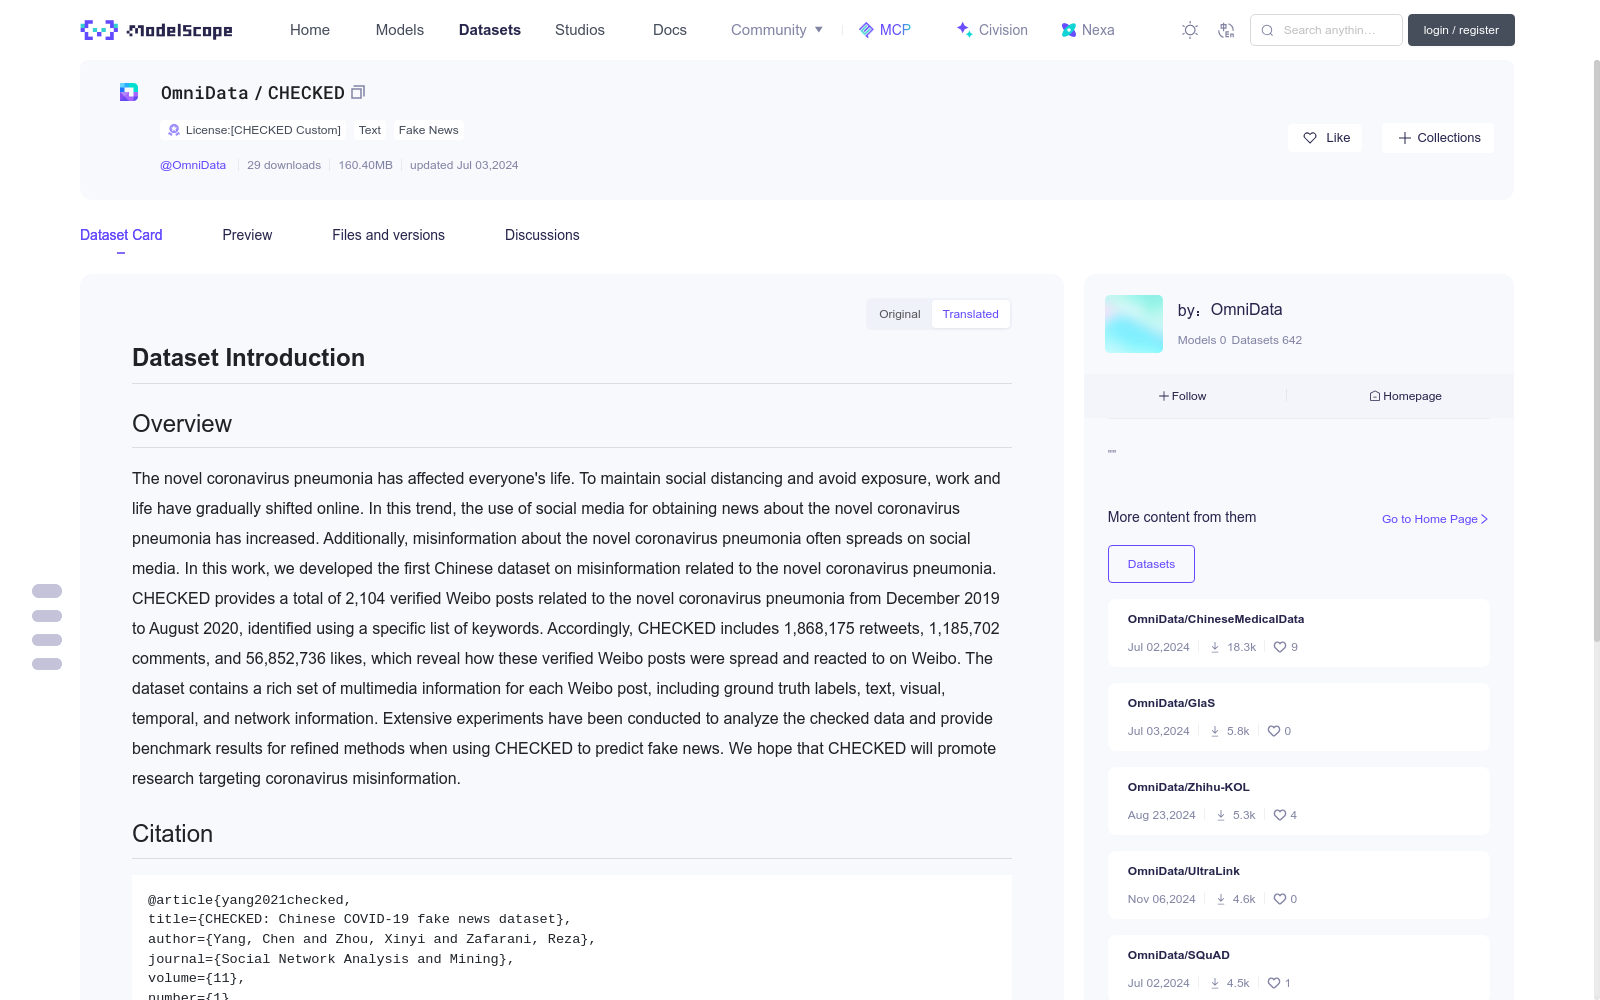Click the Like button
This screenshot has height=1000, width=1600.
pos(1325,138)
